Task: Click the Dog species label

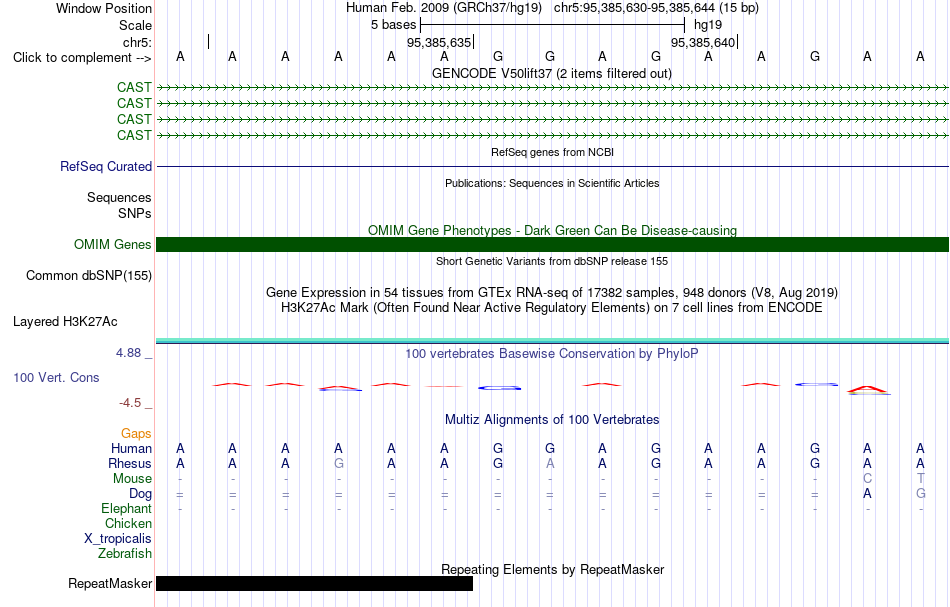Action: click(140, 494)
